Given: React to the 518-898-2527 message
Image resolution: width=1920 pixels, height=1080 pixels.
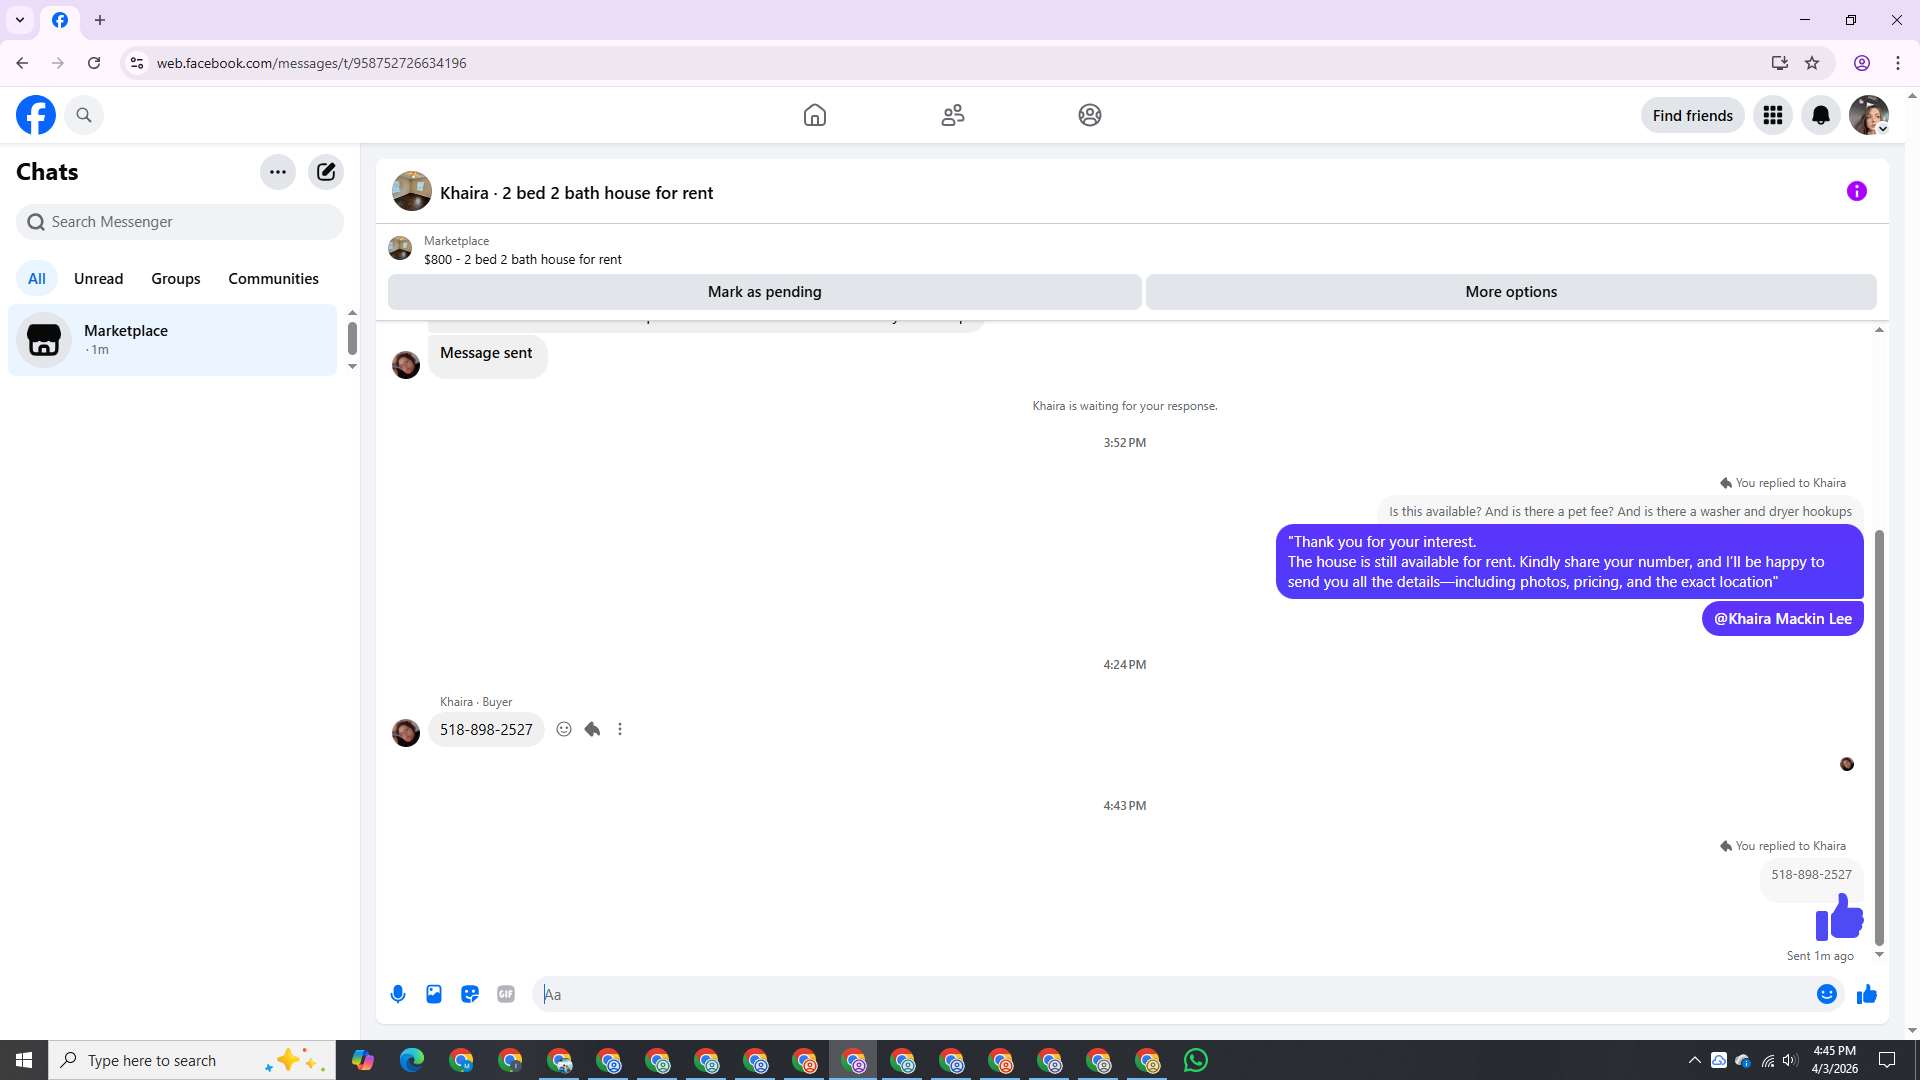Looking at the screenshot, I should 564,729.
